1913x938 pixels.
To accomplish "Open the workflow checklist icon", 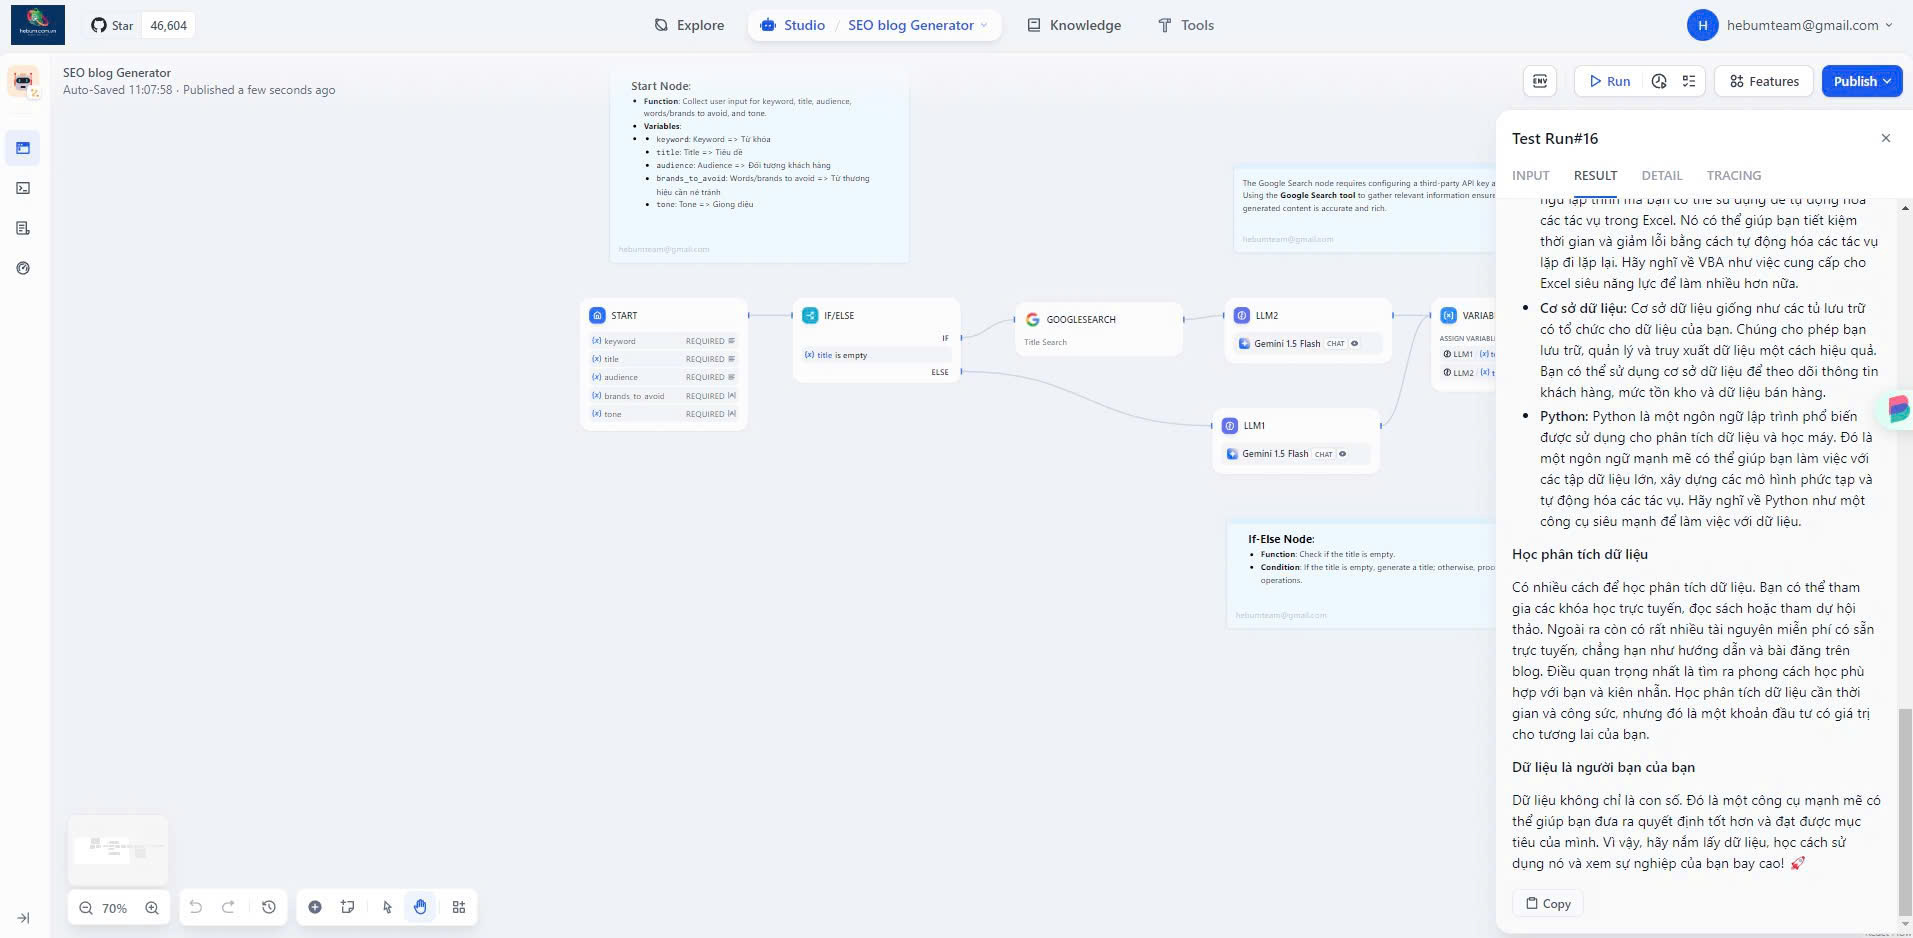I will tap(1689, 81).
